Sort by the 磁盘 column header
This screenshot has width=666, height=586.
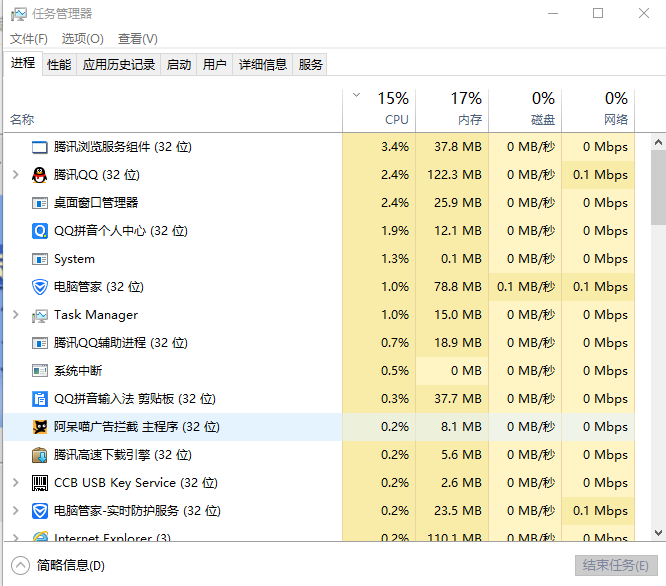pyautogui.click(x=525, y=110)
